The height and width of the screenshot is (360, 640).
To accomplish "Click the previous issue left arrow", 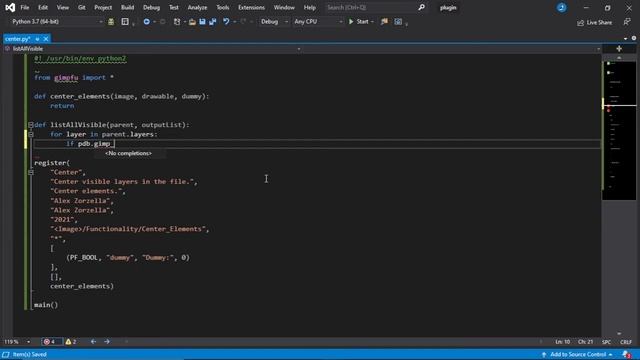I will point(93,342).
